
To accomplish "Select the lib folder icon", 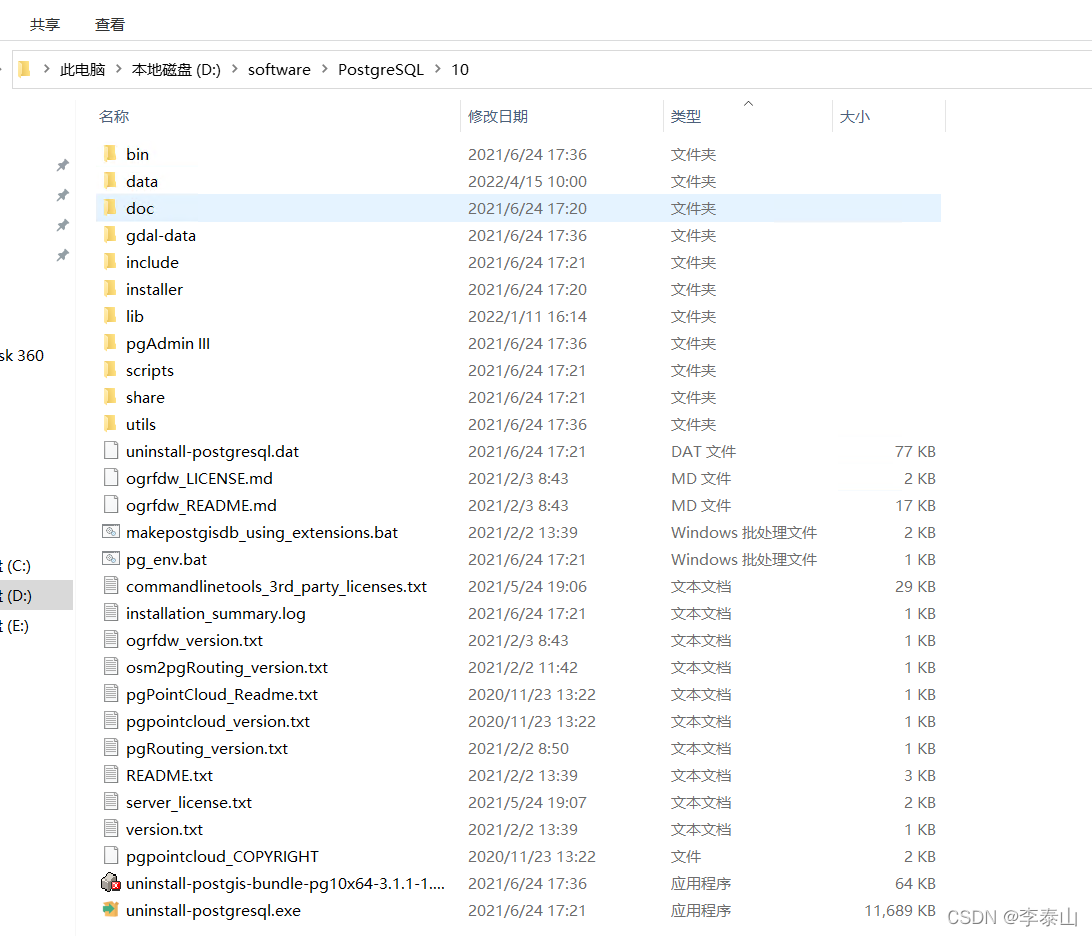I will (110, 315).
